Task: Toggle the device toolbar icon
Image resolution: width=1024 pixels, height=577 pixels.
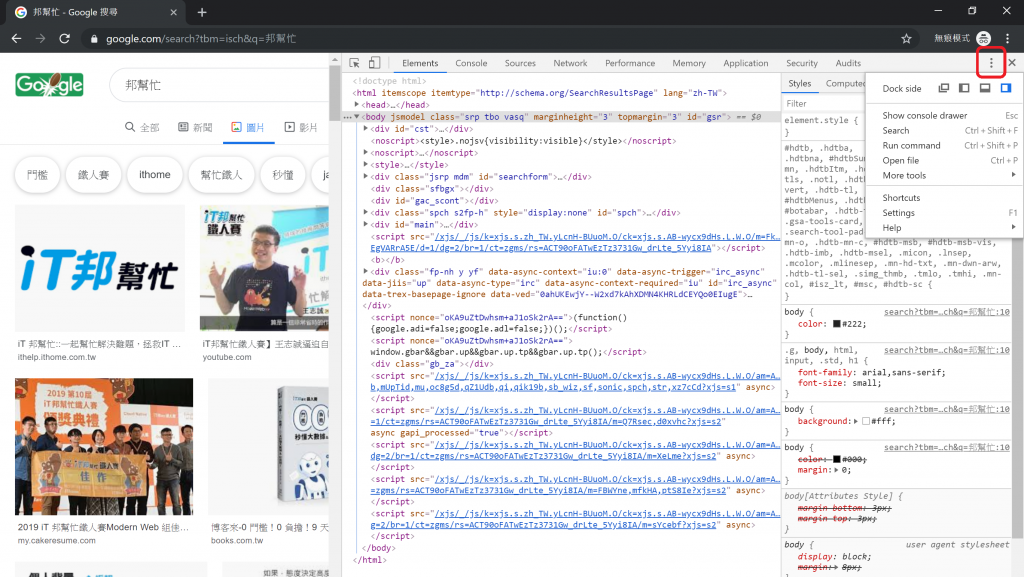Action: click(x=374, y=63)
